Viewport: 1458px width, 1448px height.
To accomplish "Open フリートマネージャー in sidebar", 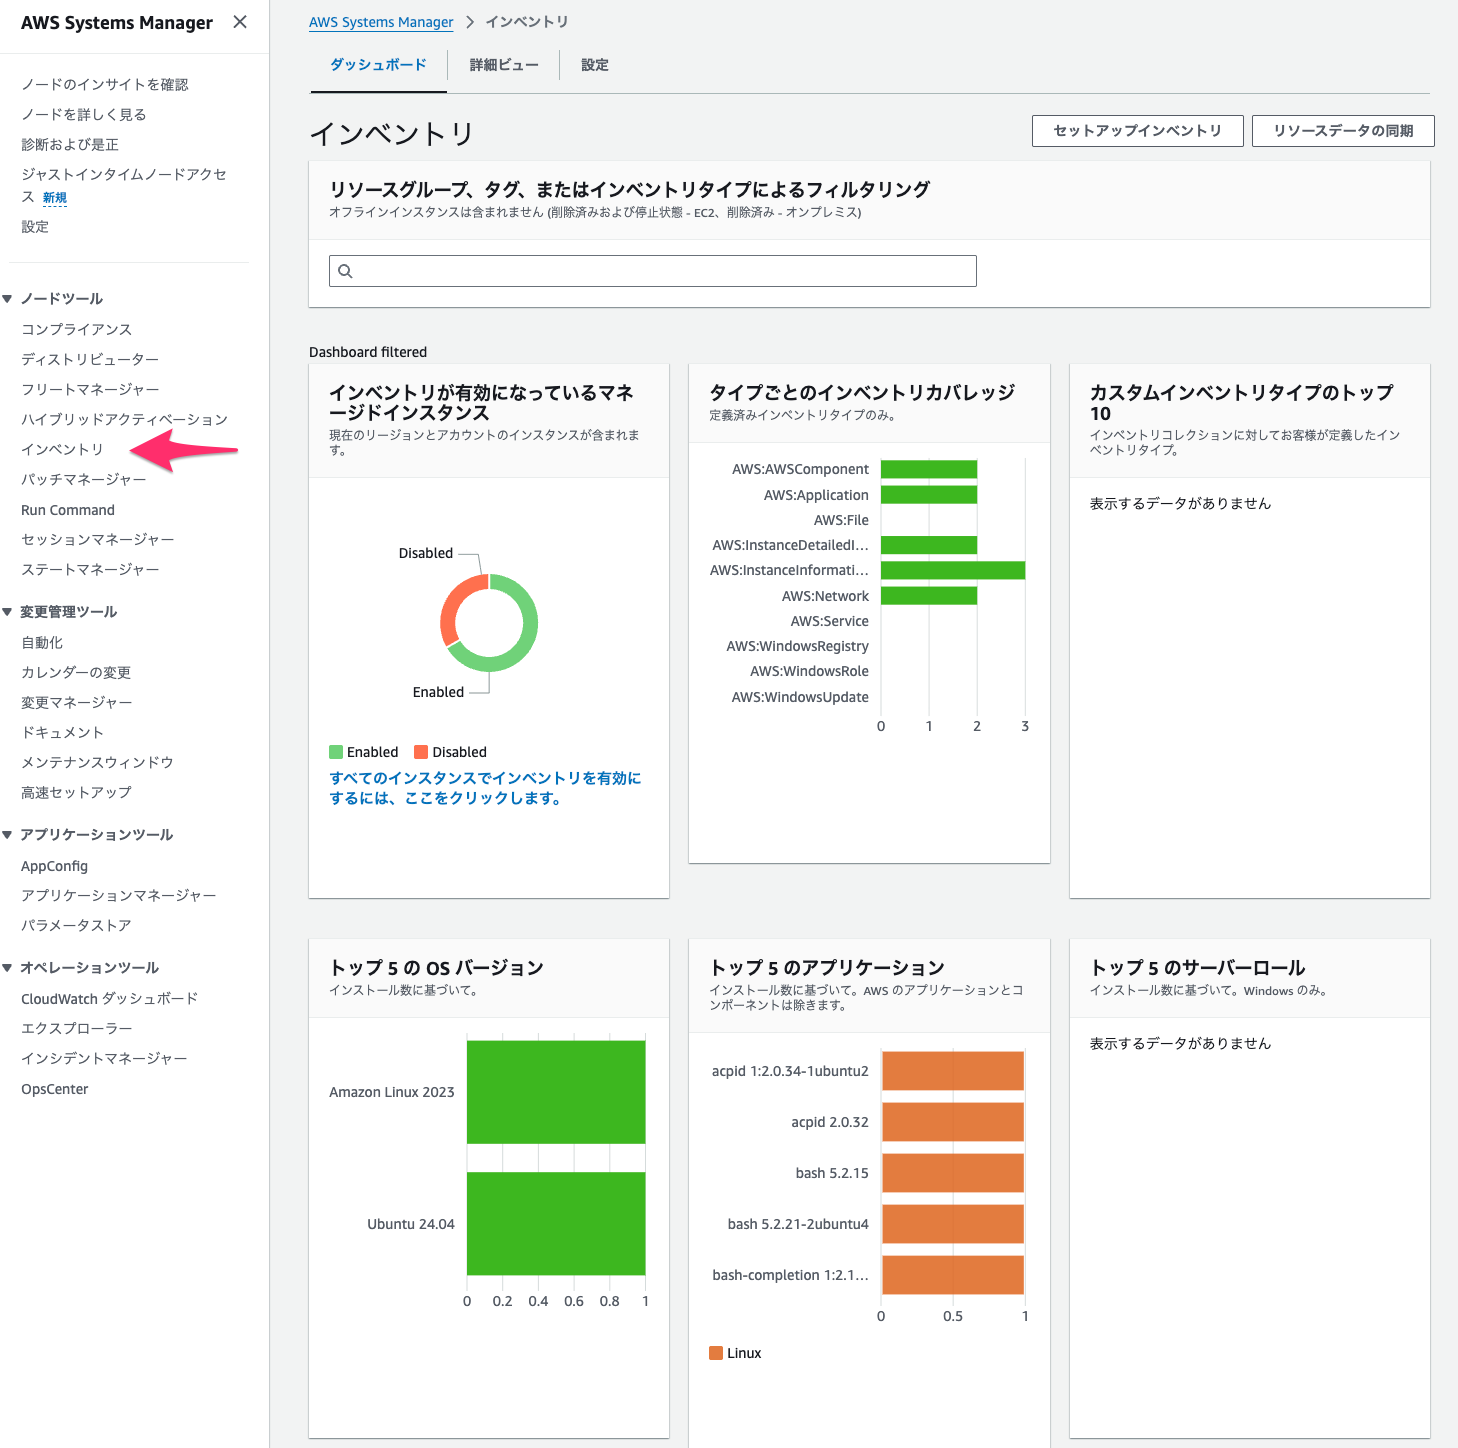I will coord(90,390).
